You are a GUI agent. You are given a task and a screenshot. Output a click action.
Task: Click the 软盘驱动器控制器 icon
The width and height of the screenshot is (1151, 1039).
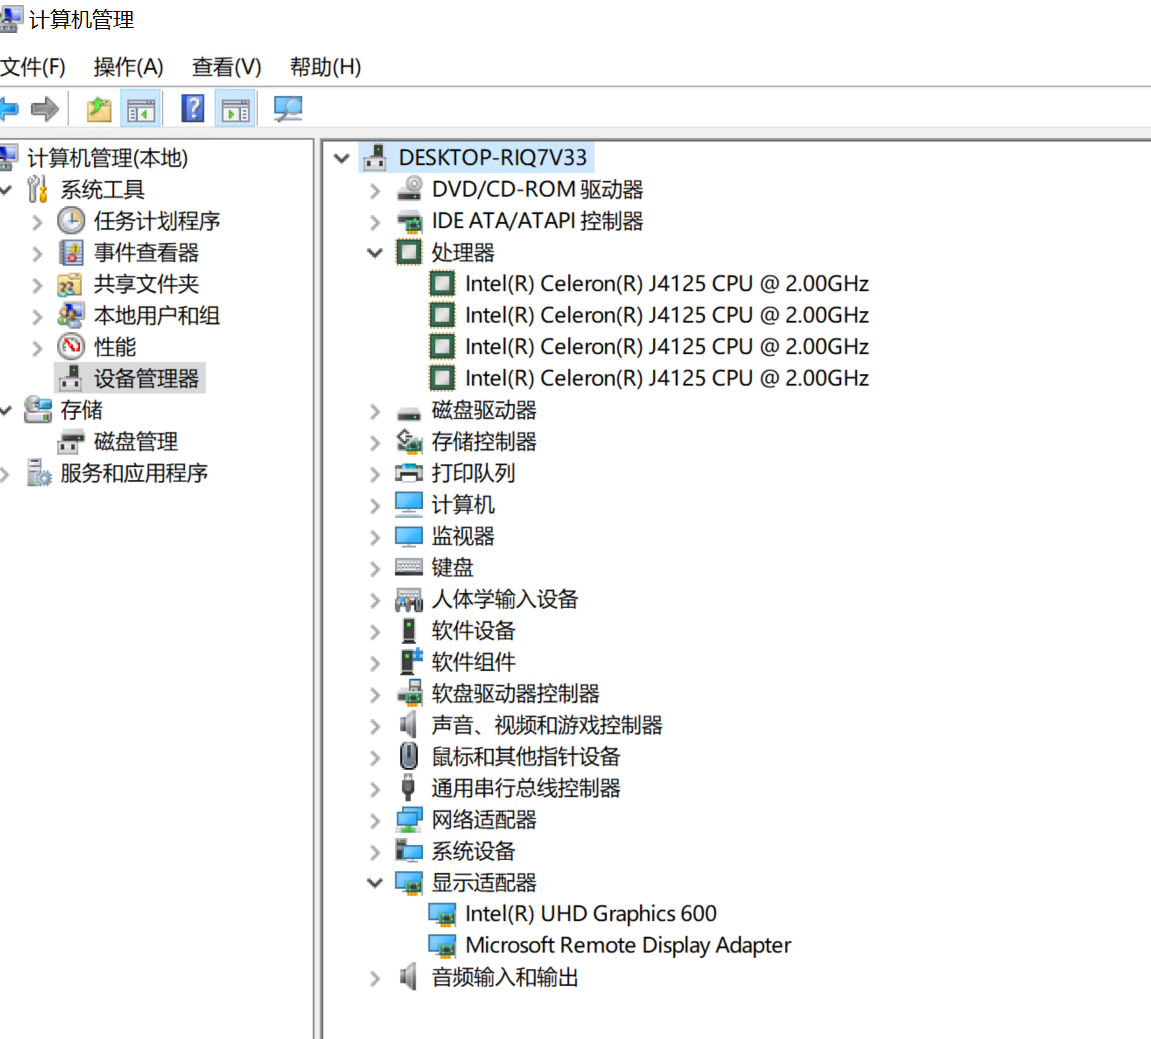coord(410,693)
